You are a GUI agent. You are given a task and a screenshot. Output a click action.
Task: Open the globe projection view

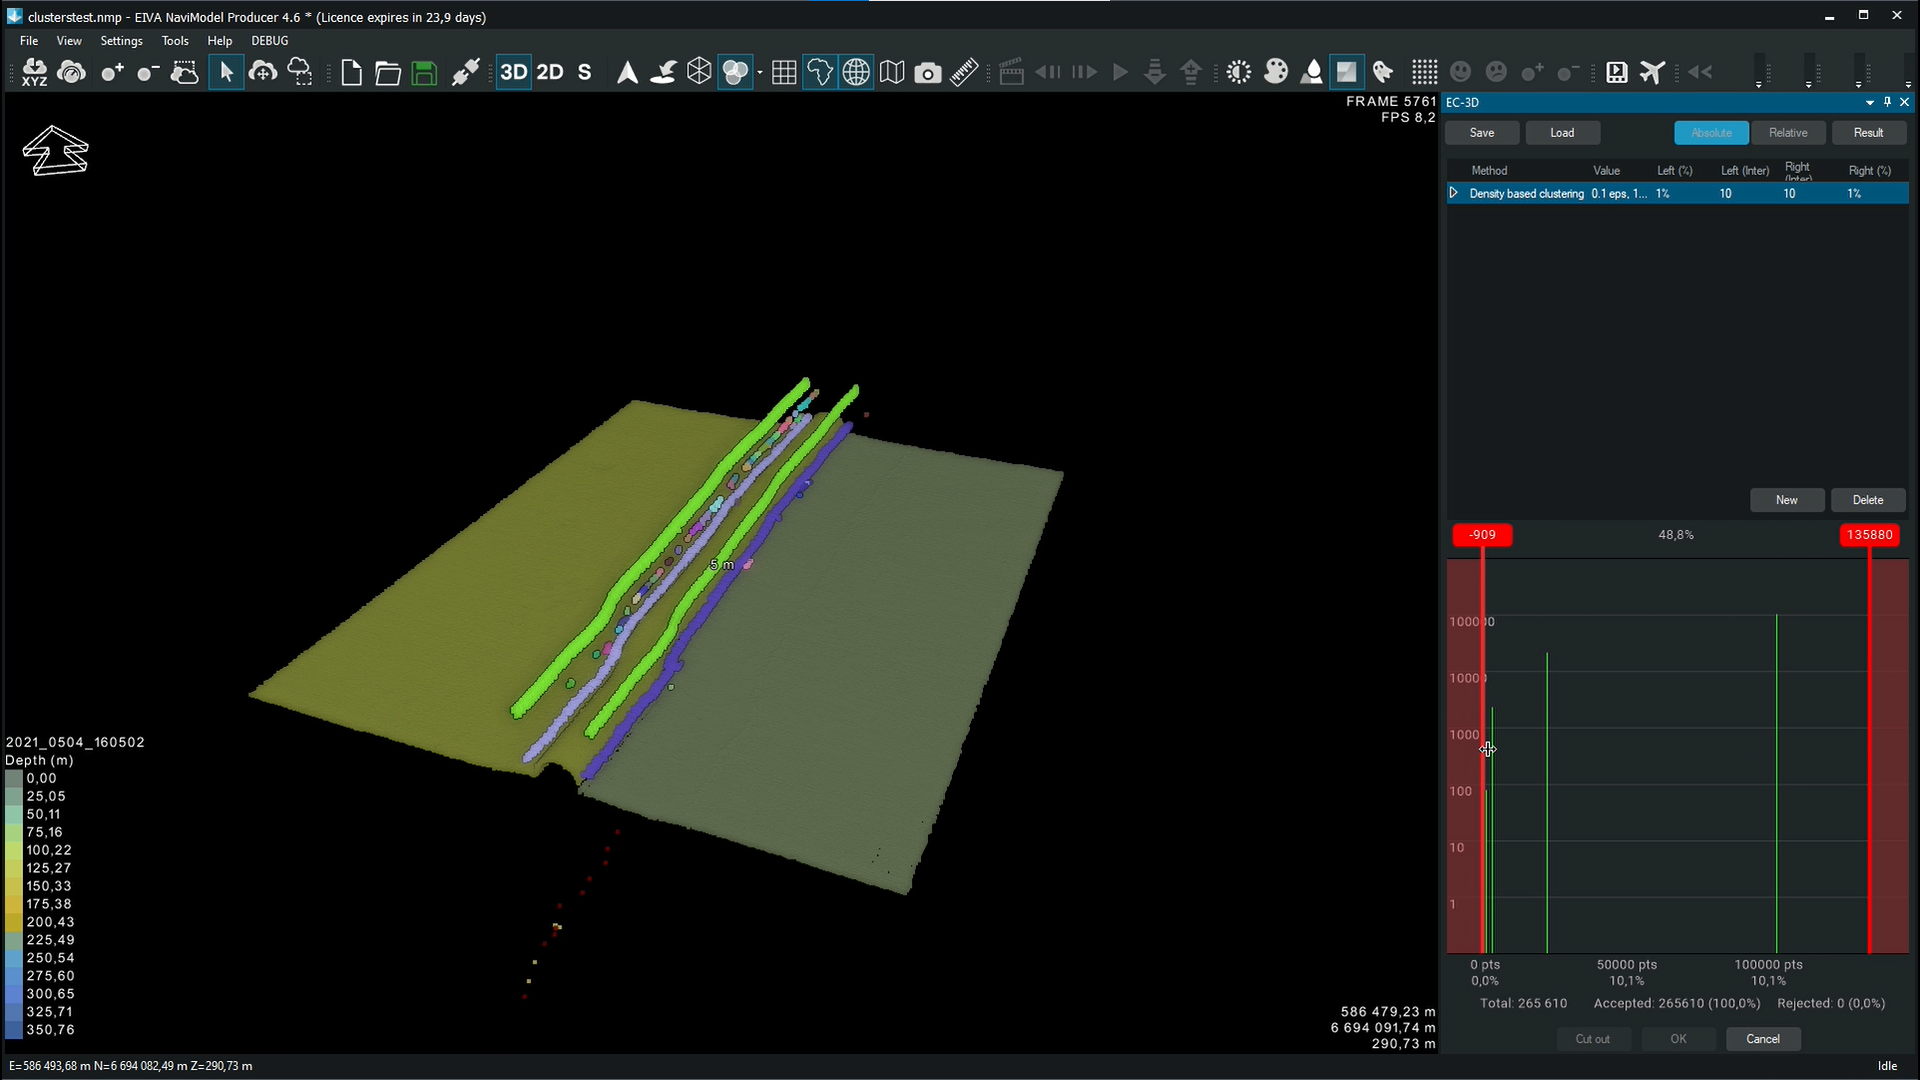point(857,72)
